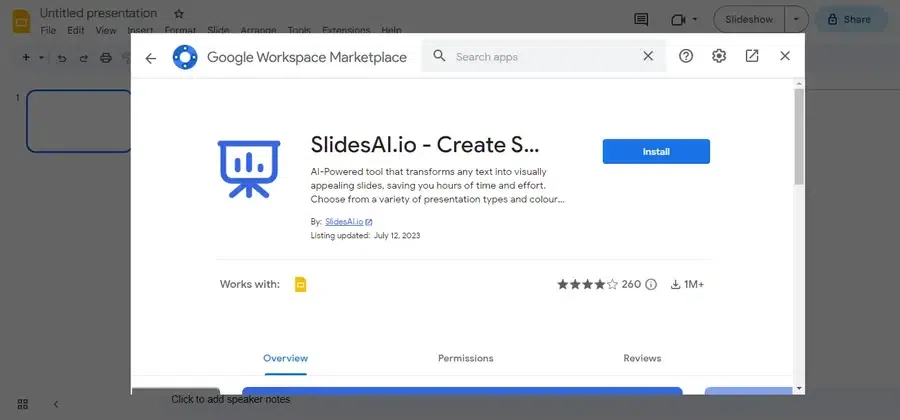Viewport: 900px width, 420px height.
Task: Open the Slide menu
Action: tap(218, 30)
